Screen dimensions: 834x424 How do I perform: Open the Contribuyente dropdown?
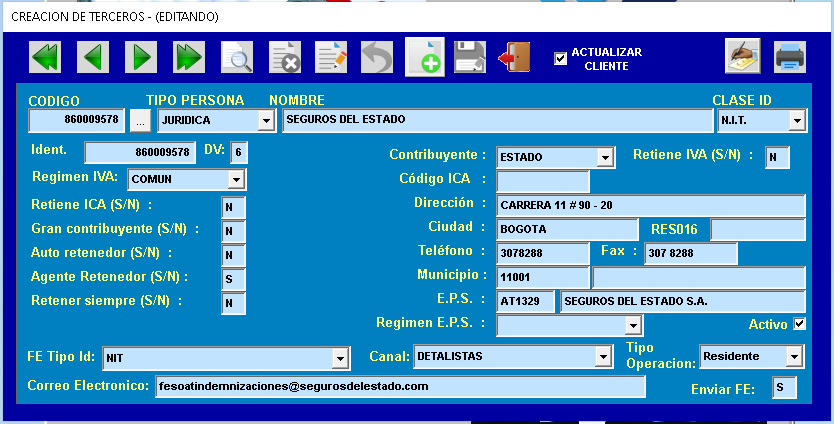click(605, 157)
